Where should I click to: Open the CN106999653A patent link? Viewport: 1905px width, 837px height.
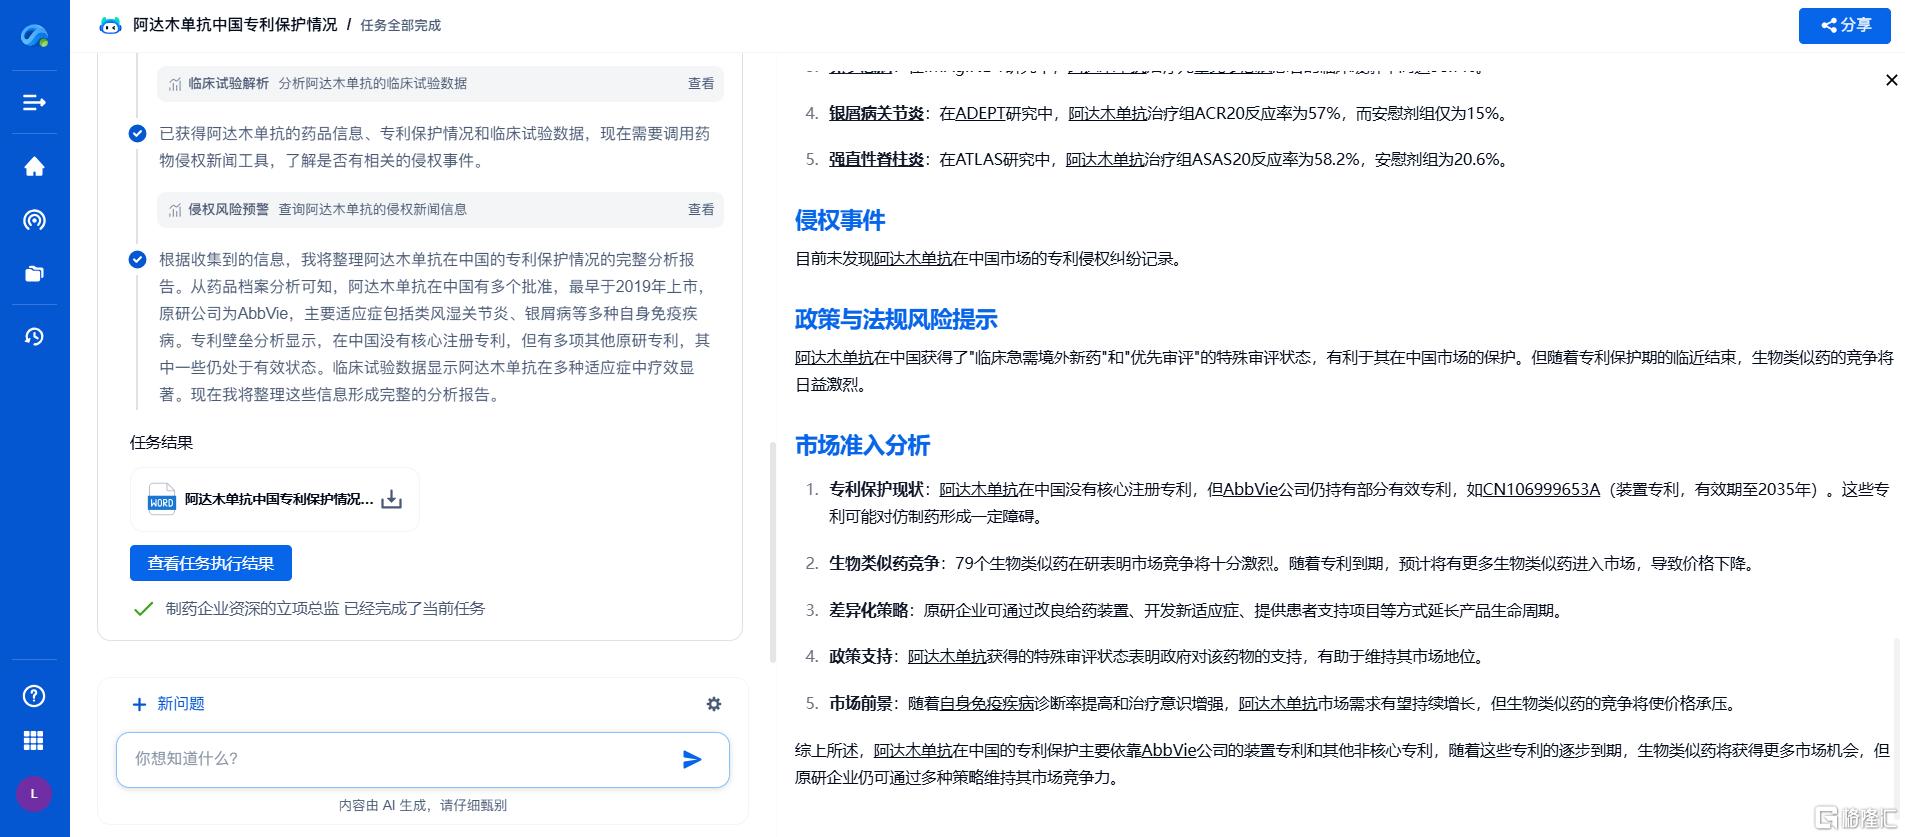[1541, 490]
